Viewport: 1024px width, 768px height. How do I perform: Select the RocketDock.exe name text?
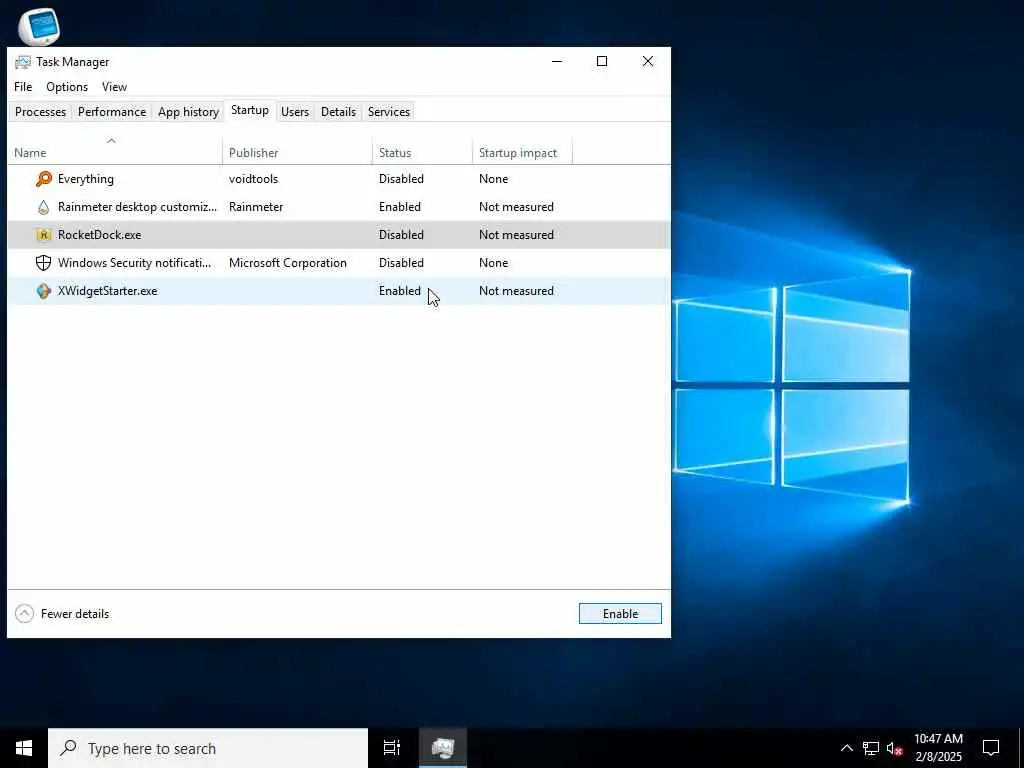click(99, 235)
